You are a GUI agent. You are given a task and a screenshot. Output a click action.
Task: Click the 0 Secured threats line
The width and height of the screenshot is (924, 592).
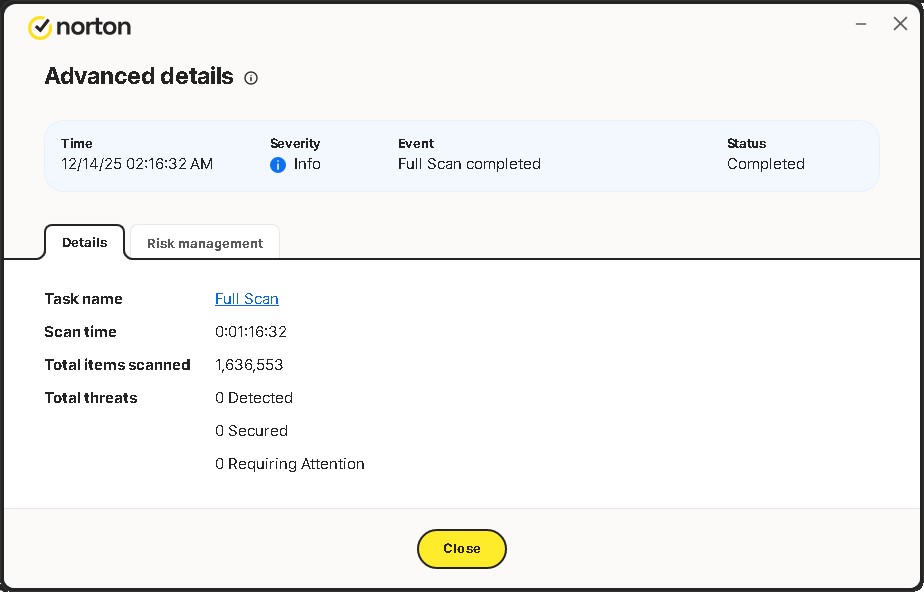(x=251, y=431)
